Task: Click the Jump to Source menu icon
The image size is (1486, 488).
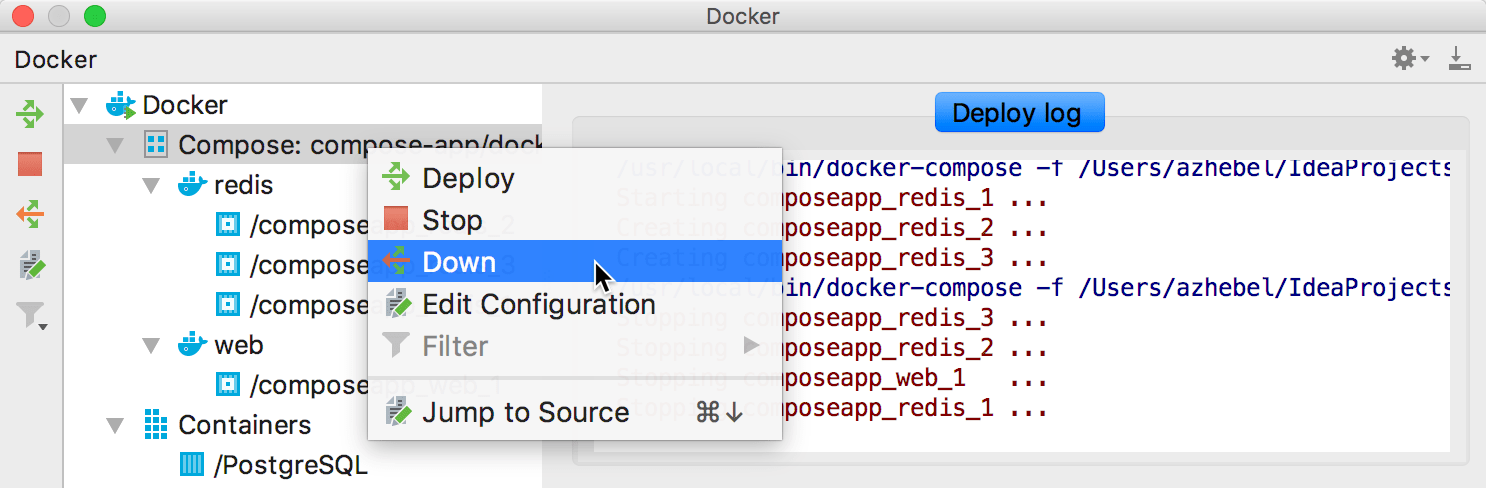Action: click(398, 412)
